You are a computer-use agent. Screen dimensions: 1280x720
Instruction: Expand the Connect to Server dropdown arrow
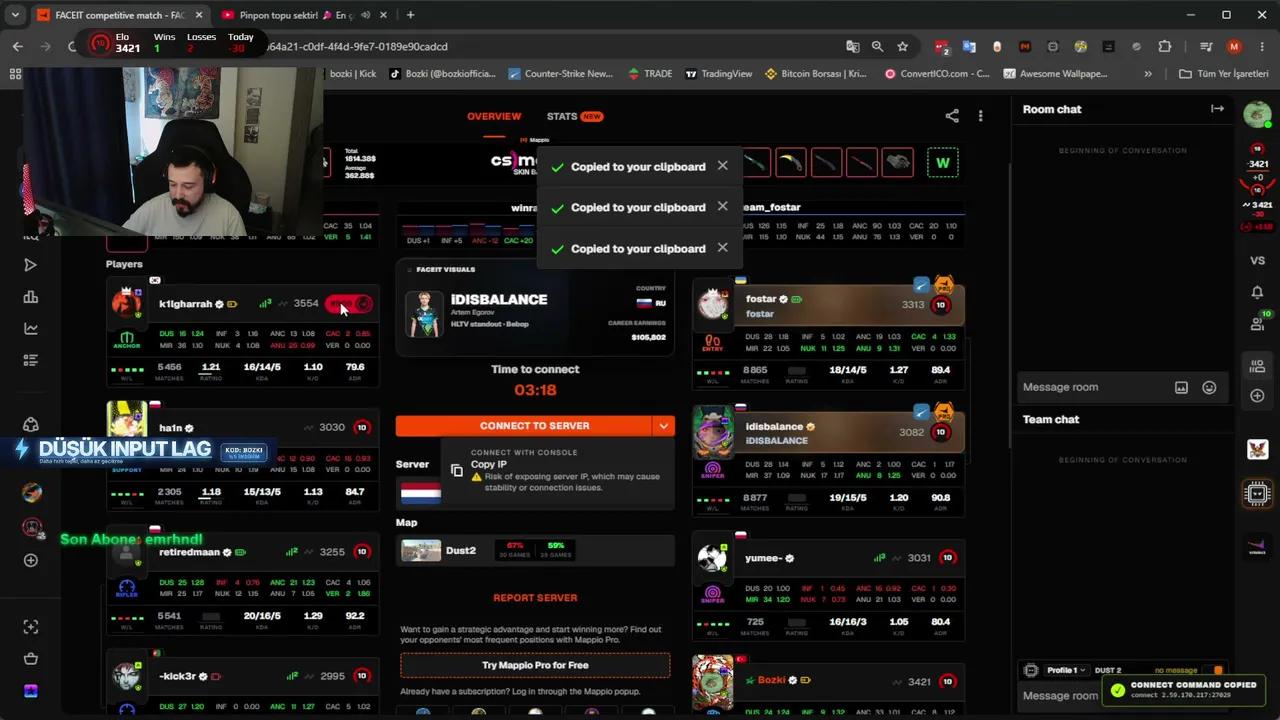point(663,426)
